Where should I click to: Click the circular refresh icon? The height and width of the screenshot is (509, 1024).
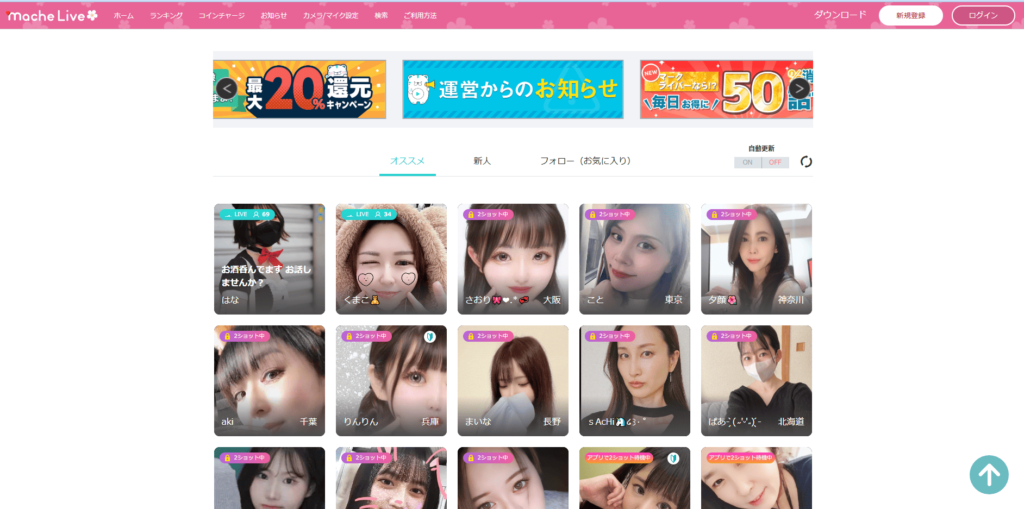[806, 161]
